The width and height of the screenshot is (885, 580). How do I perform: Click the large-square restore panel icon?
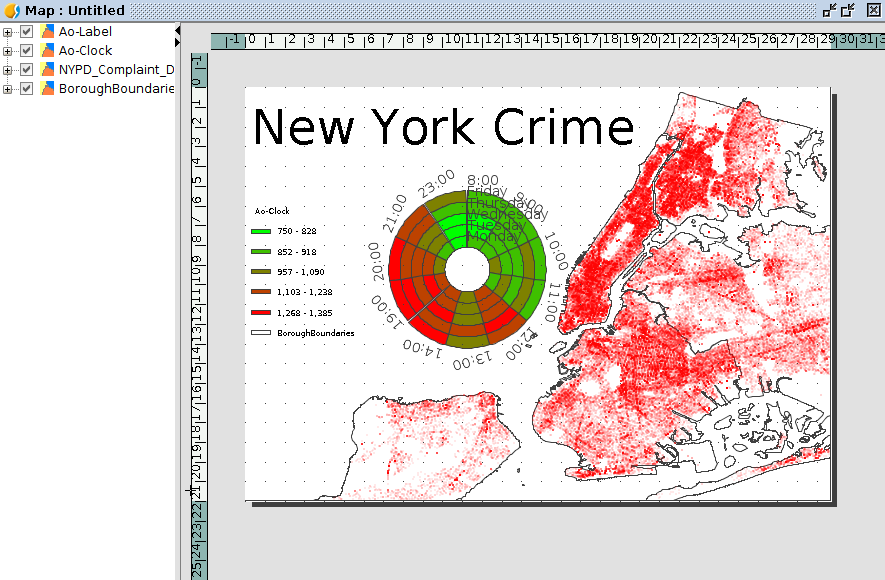coord(848,10)
